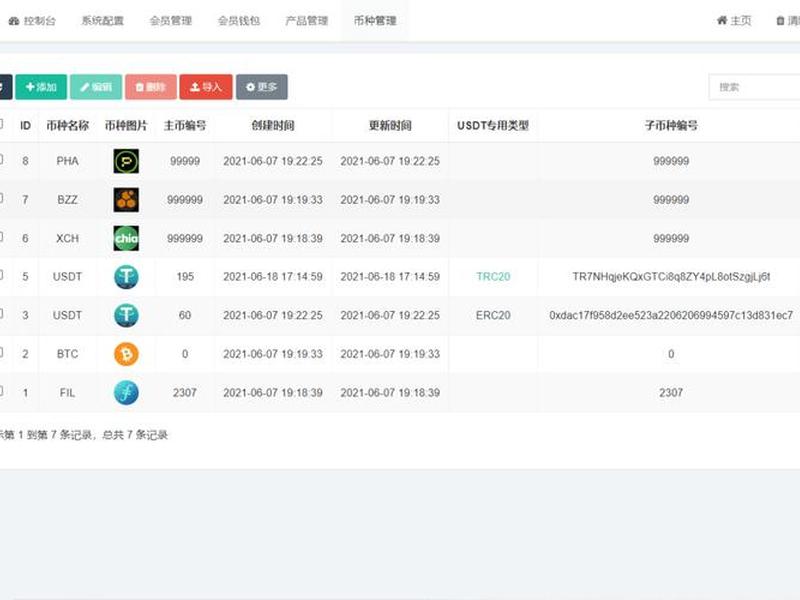The height and width of the screenshot is (600, 800).
Task: Click the PHA coin name cell
Action: pyautogui.click(x=67, y=161)
